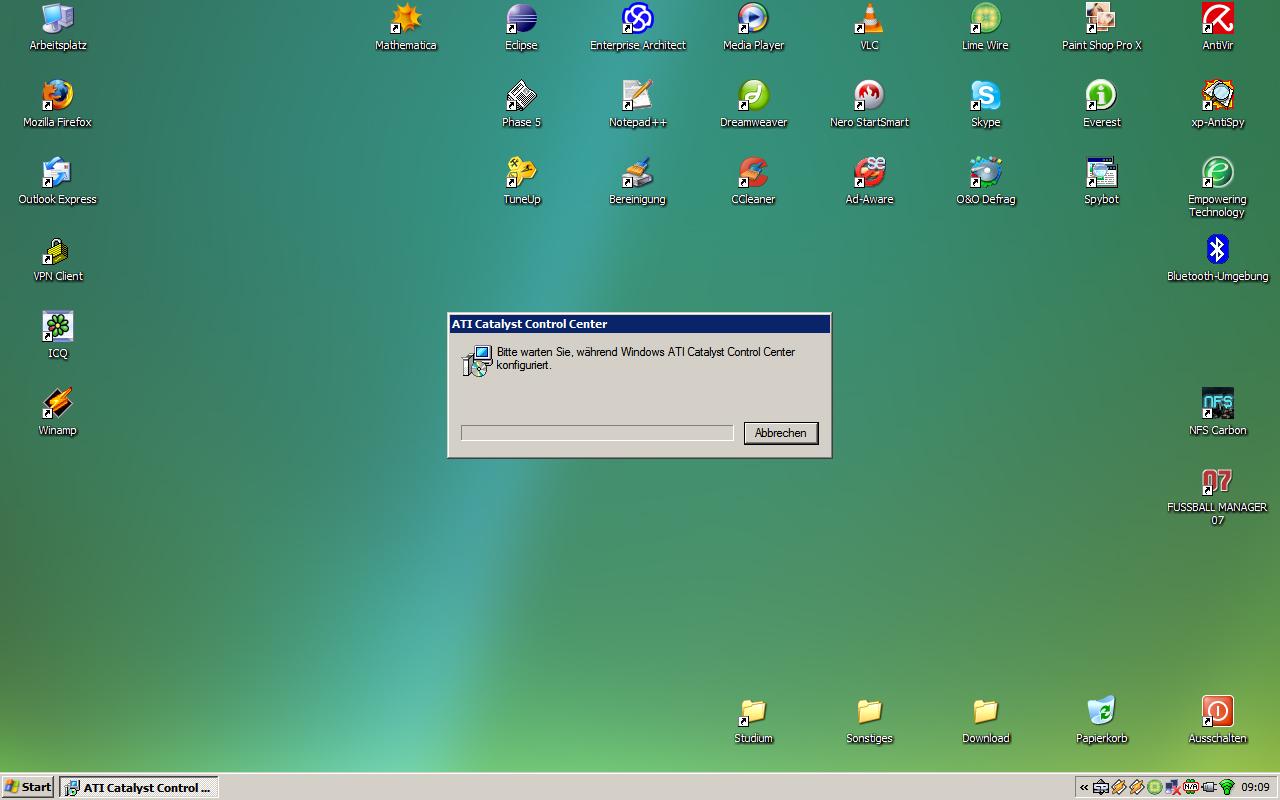
Task: Select the NFS Carbon game icon
Action: click(1217, 403)
